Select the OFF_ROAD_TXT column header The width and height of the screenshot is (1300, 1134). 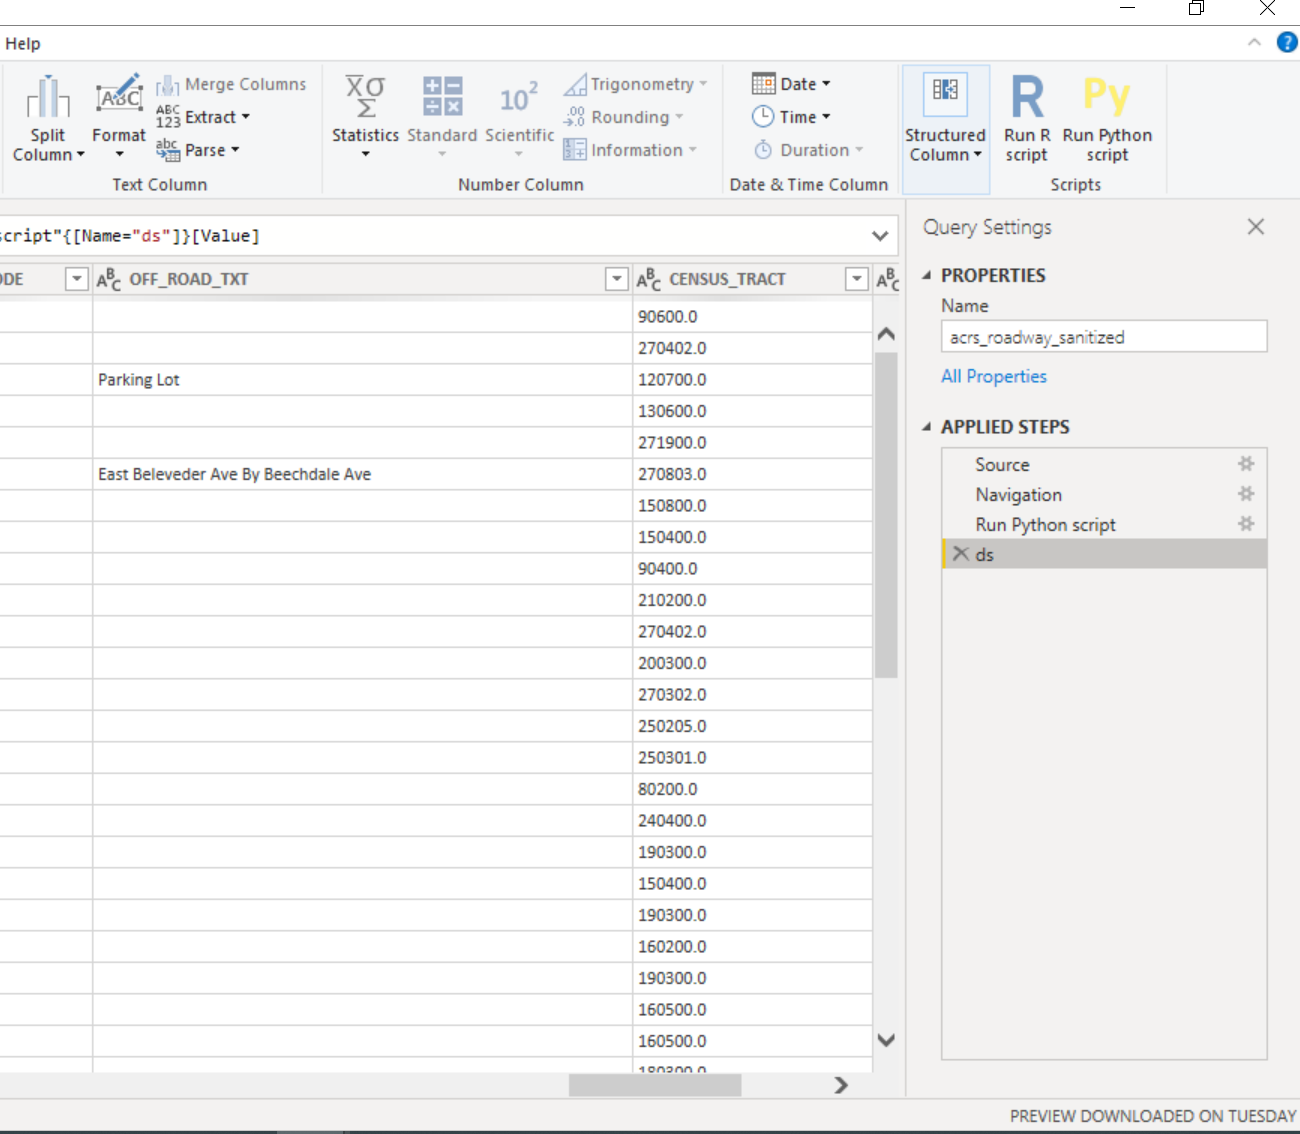tap(362, 279)
